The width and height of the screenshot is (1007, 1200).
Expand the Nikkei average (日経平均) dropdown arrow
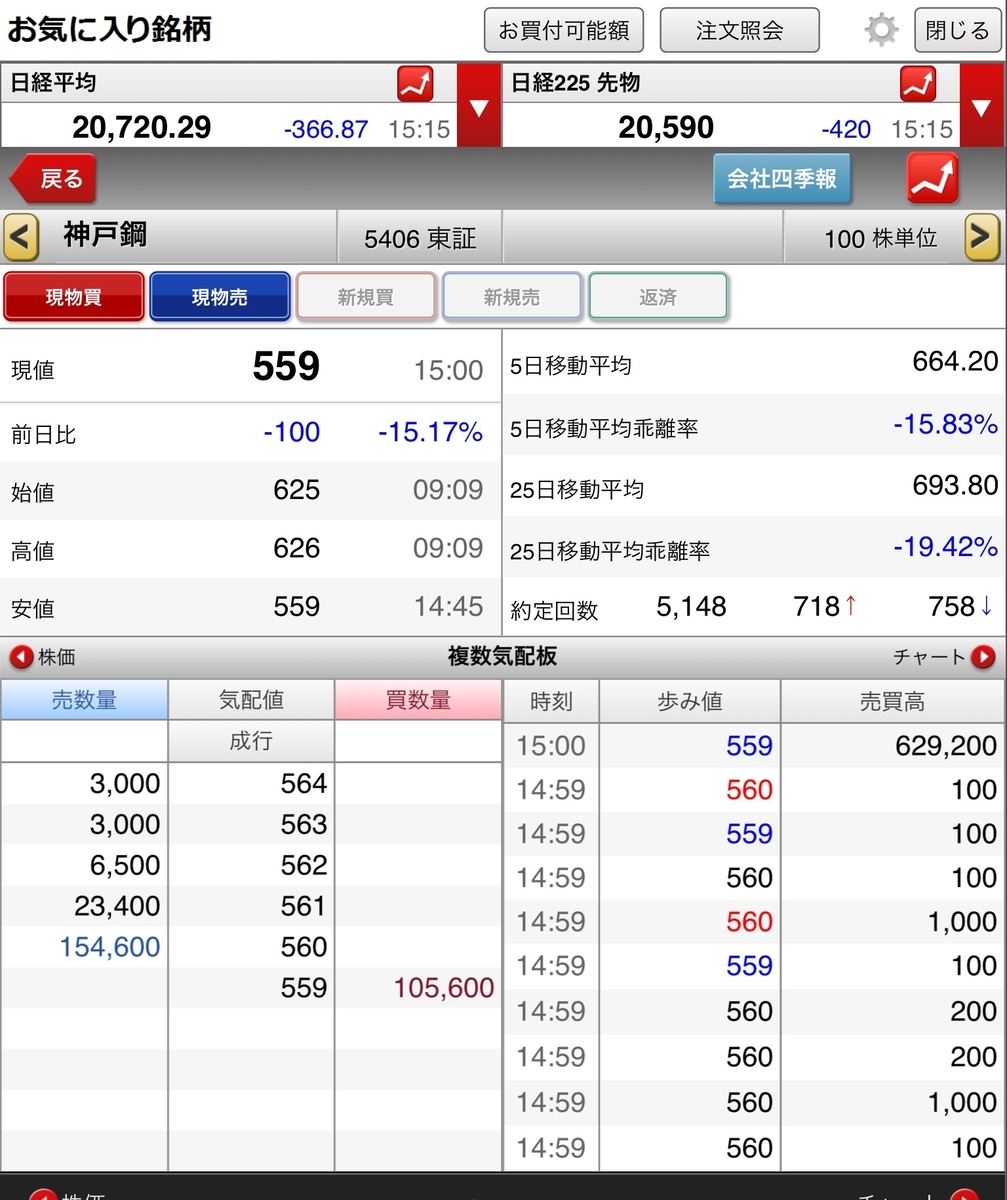point(479,106)
